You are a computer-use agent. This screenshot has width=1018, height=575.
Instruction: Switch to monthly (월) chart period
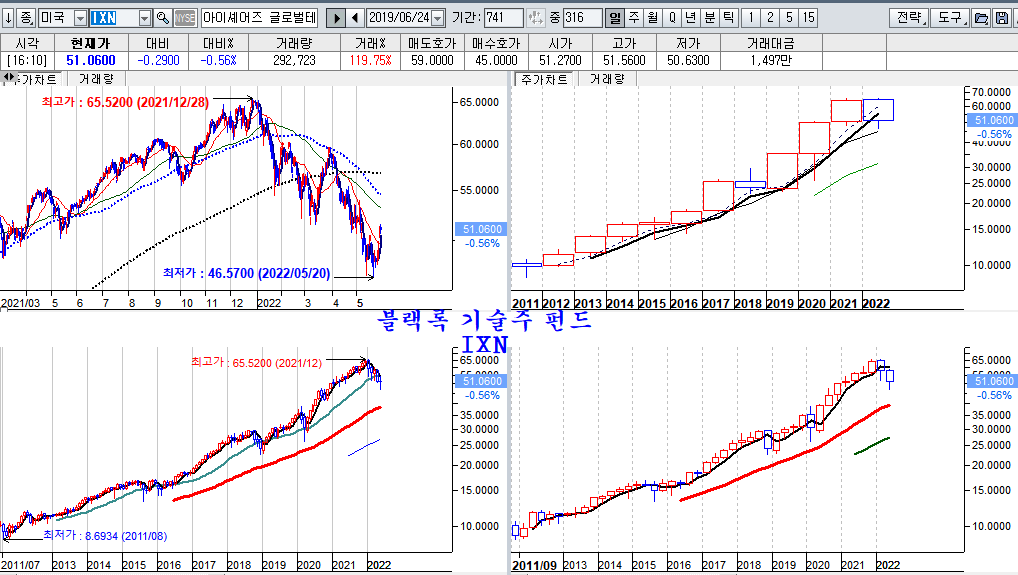click(x=652, y=18)
